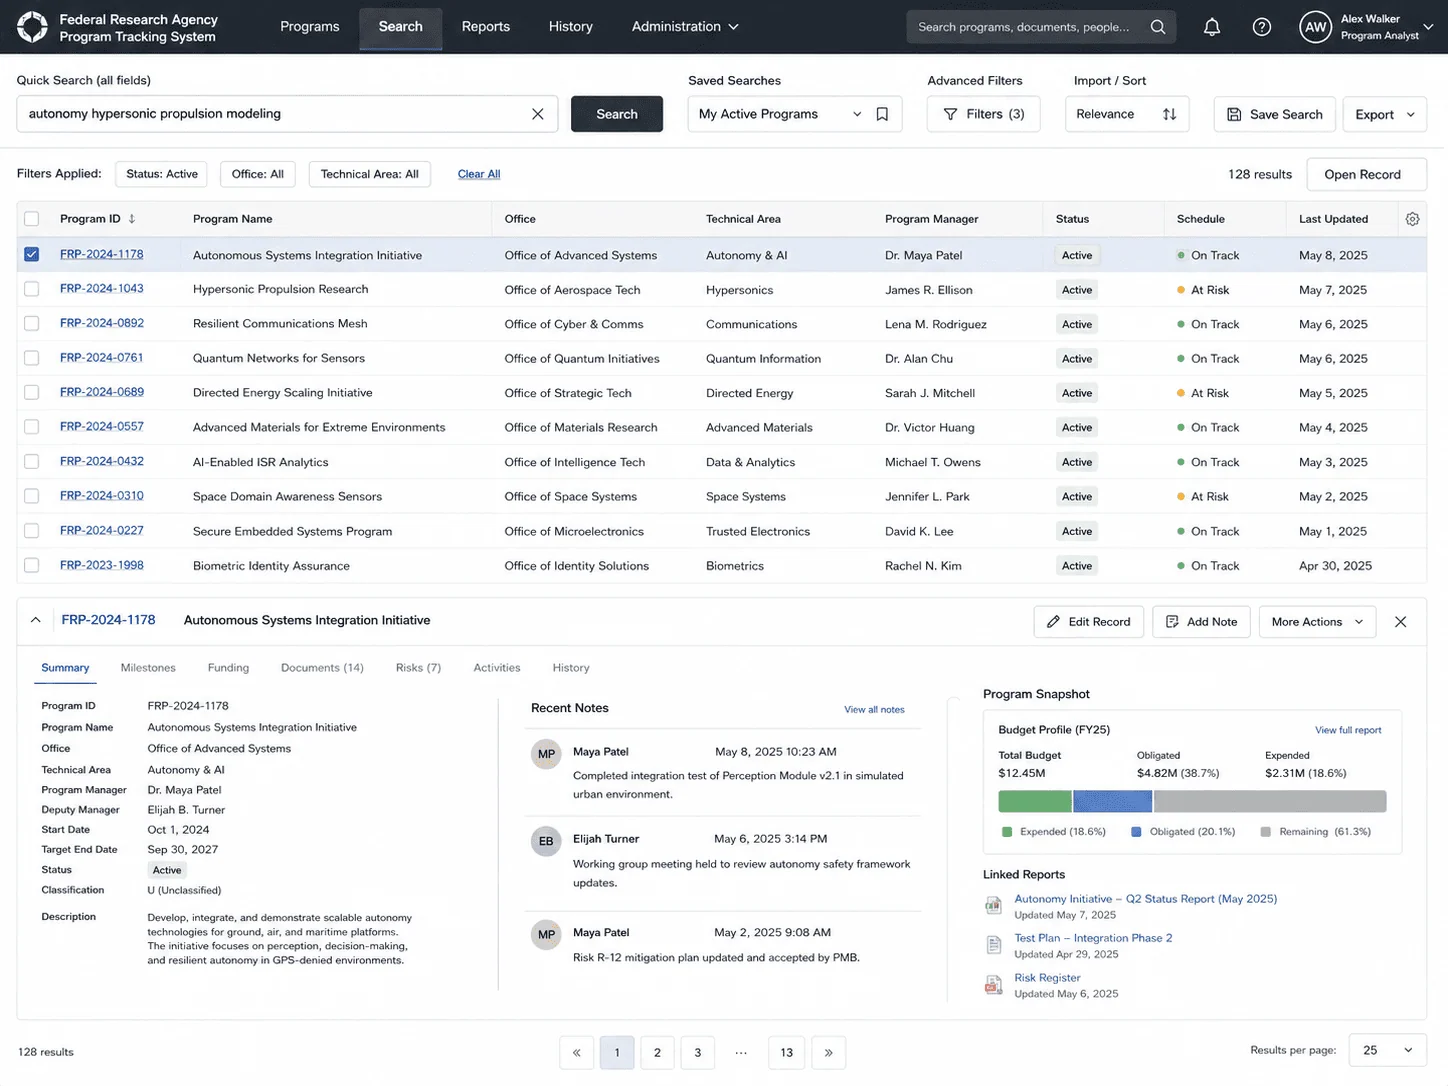
Task: Check the Hypersonic Propulsion Research row
Action: click(32, 289)
